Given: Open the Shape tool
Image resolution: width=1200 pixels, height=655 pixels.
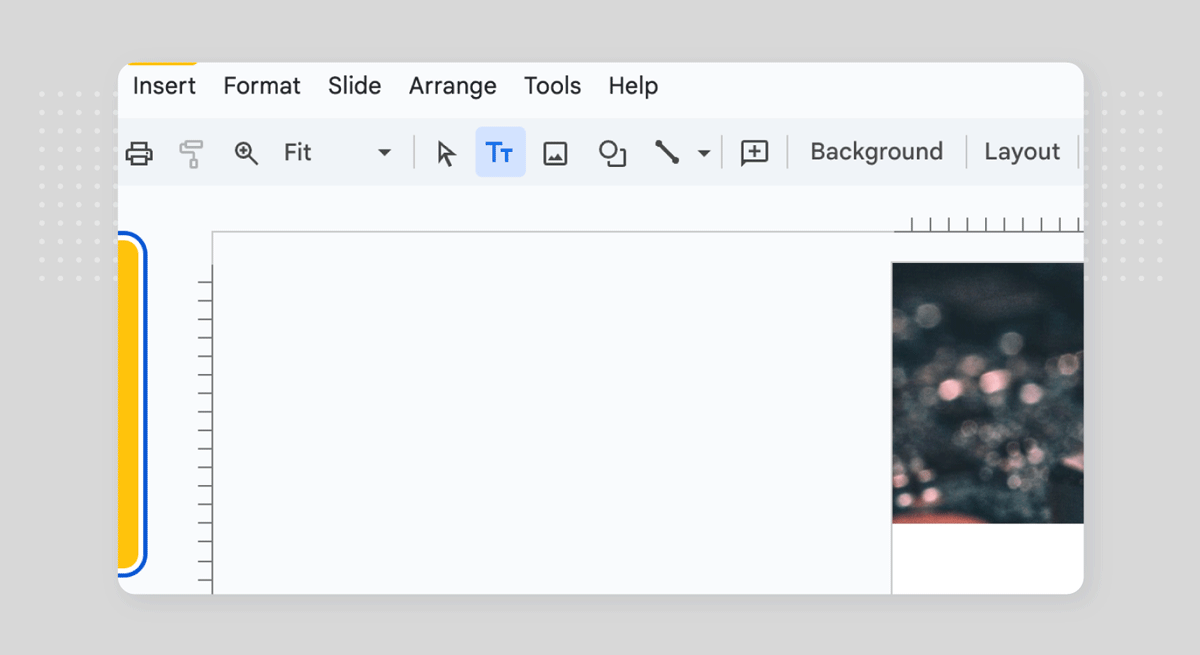Looking at the screenshot, I should [x=612, y=153].
